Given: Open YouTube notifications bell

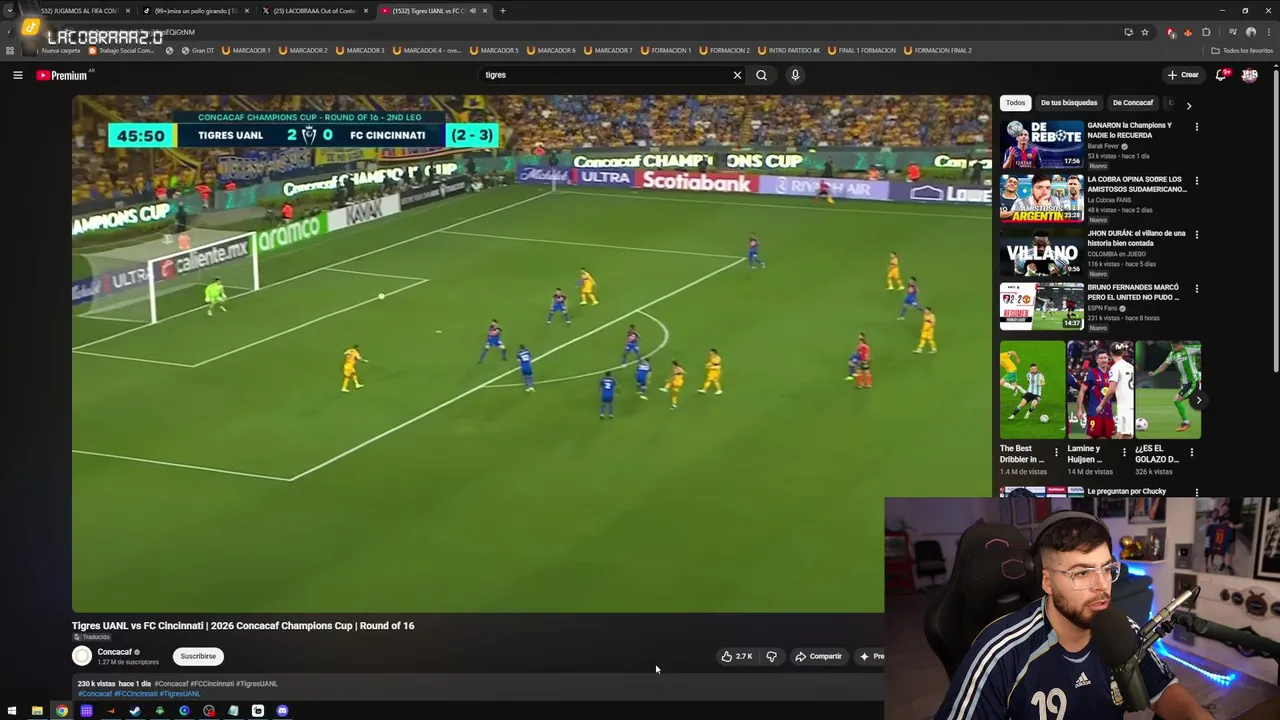Looking at the screenshot, I should pyautogui.click(x=1221, y=75).
